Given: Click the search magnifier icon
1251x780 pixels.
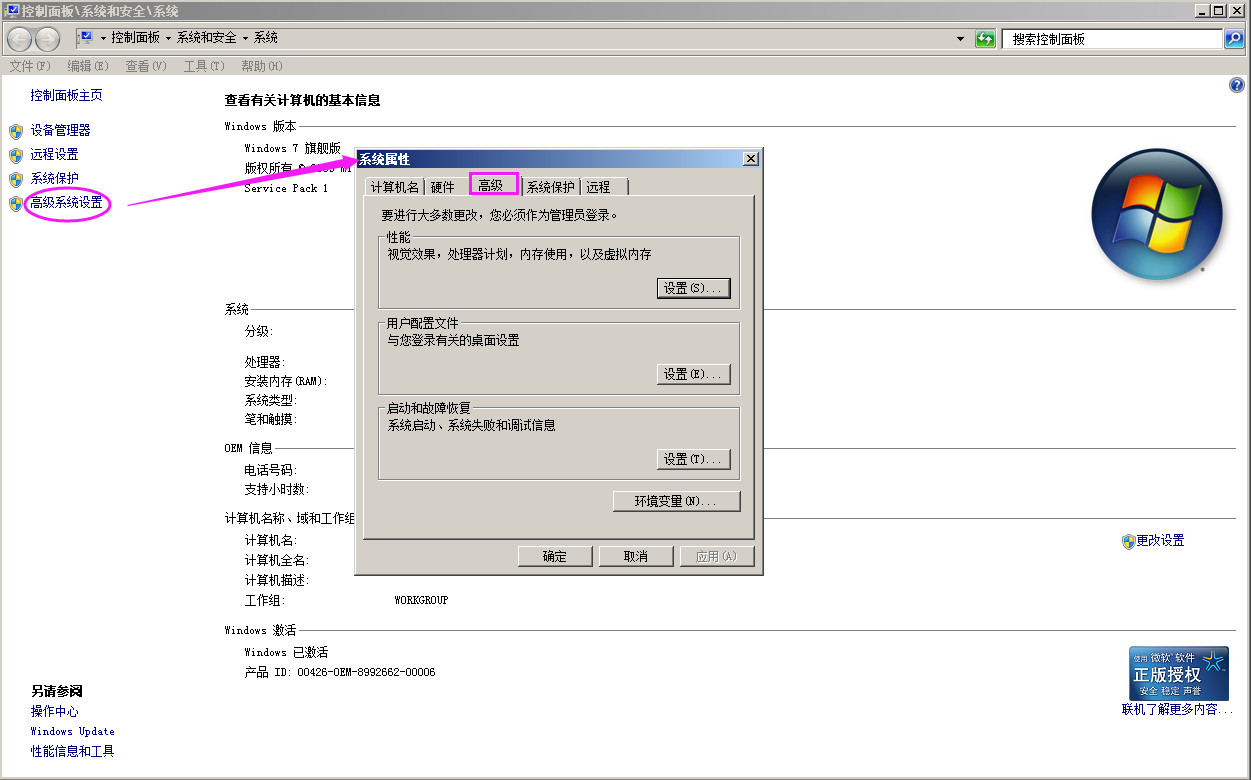Looking at the screenshot, I should point(1234,39).
